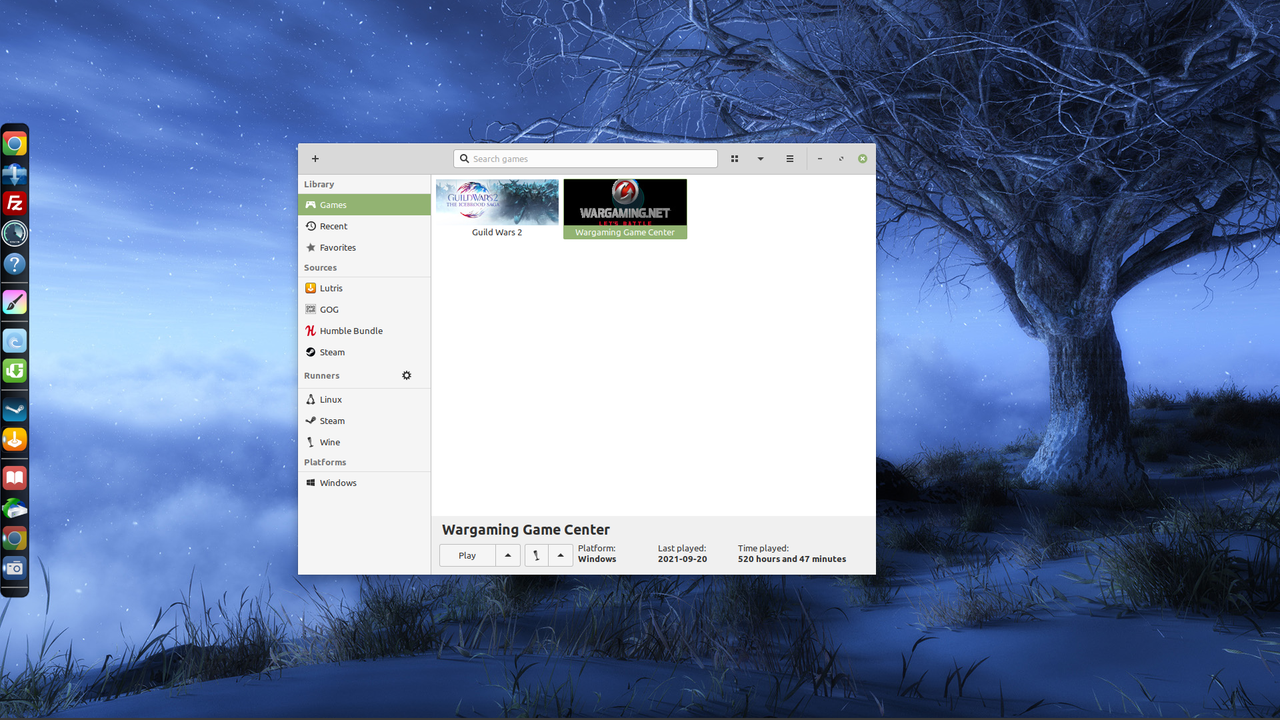The image size is (1280, 720).
Task: Select the Steam source under Sources
Action: click(364, 352)
